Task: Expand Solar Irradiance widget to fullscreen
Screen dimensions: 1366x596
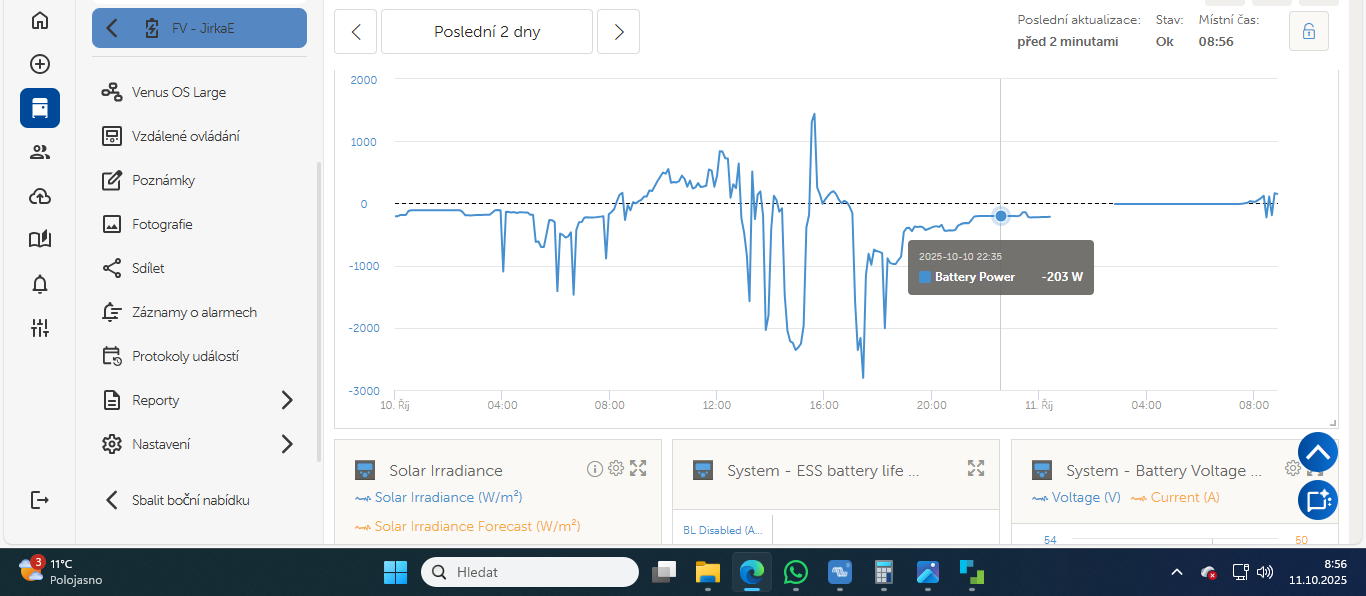Action: coord(638,468)
